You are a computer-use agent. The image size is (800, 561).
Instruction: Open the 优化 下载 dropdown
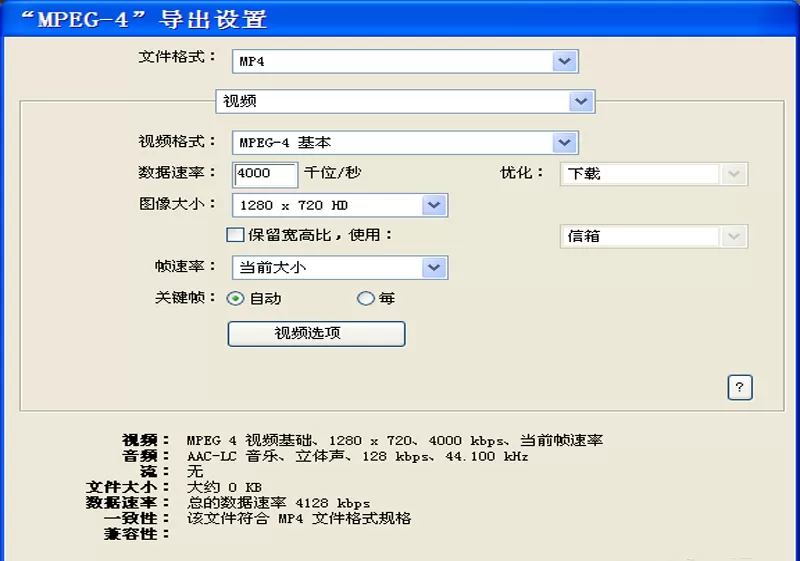(654, 174)
